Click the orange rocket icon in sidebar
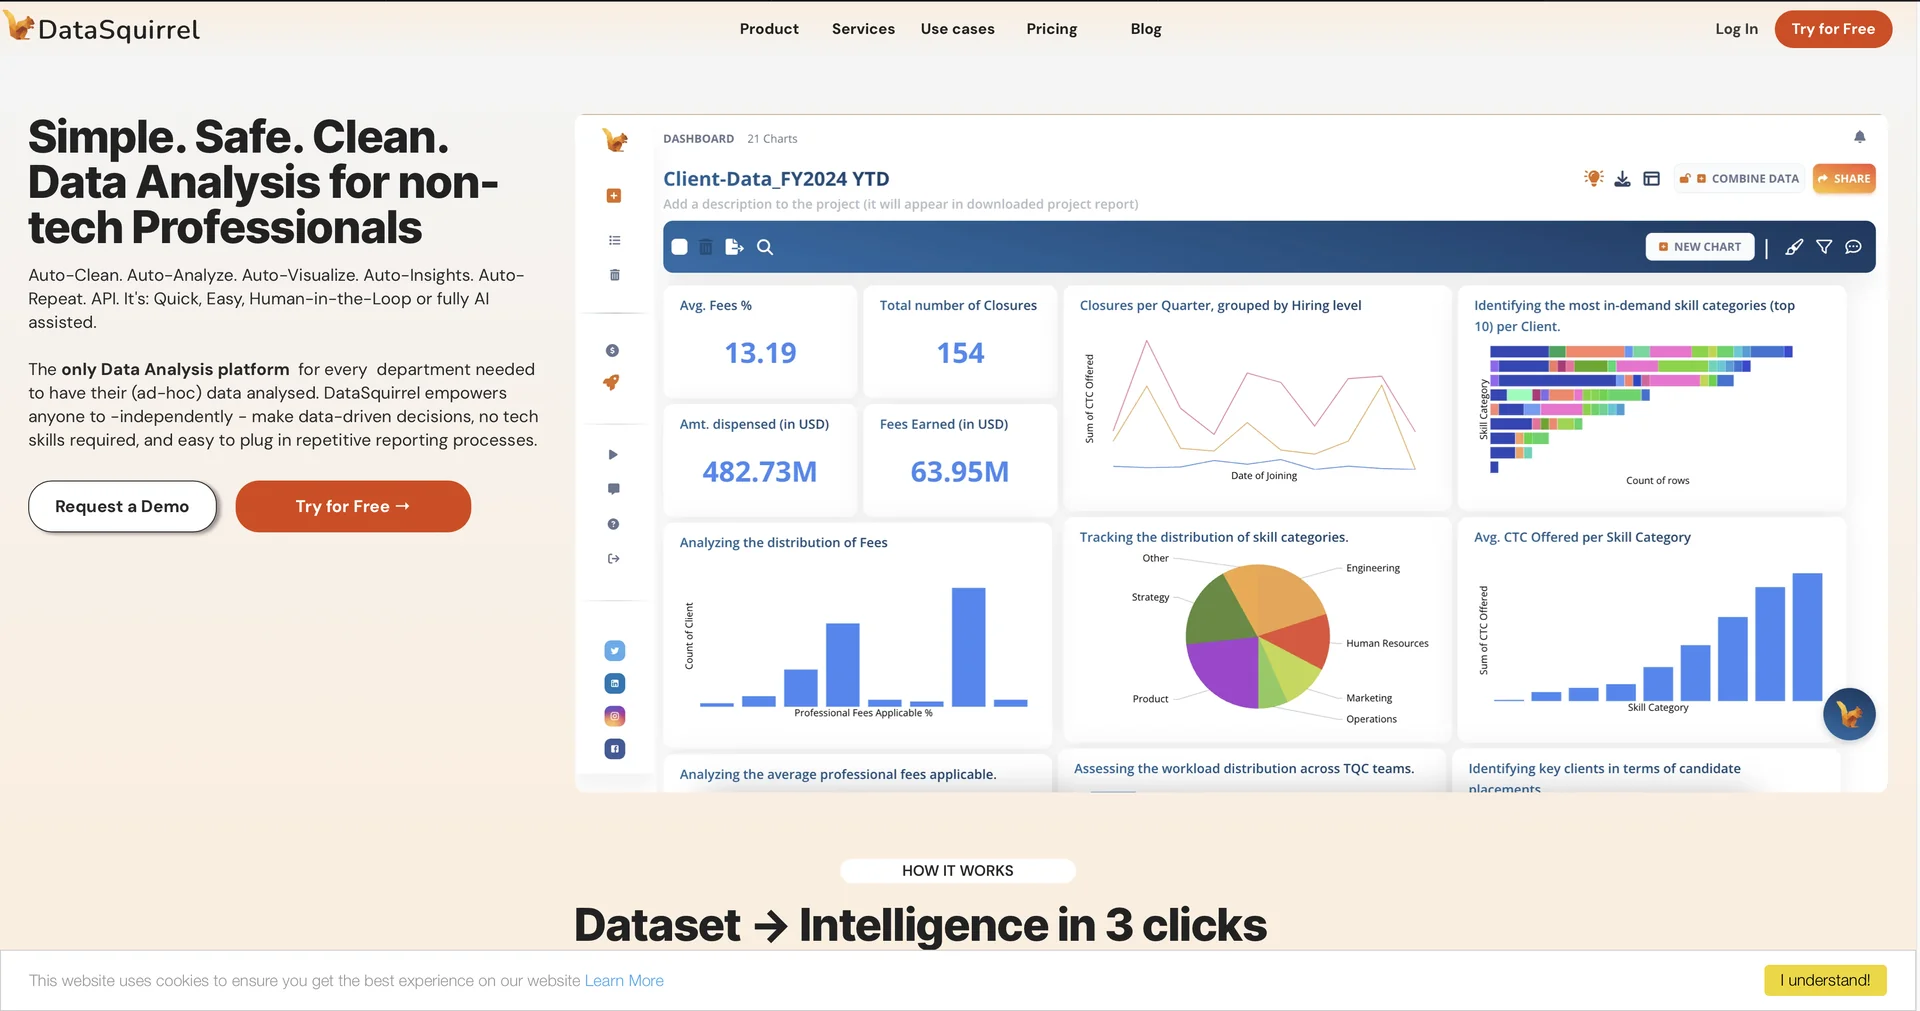 pos(611,382)
